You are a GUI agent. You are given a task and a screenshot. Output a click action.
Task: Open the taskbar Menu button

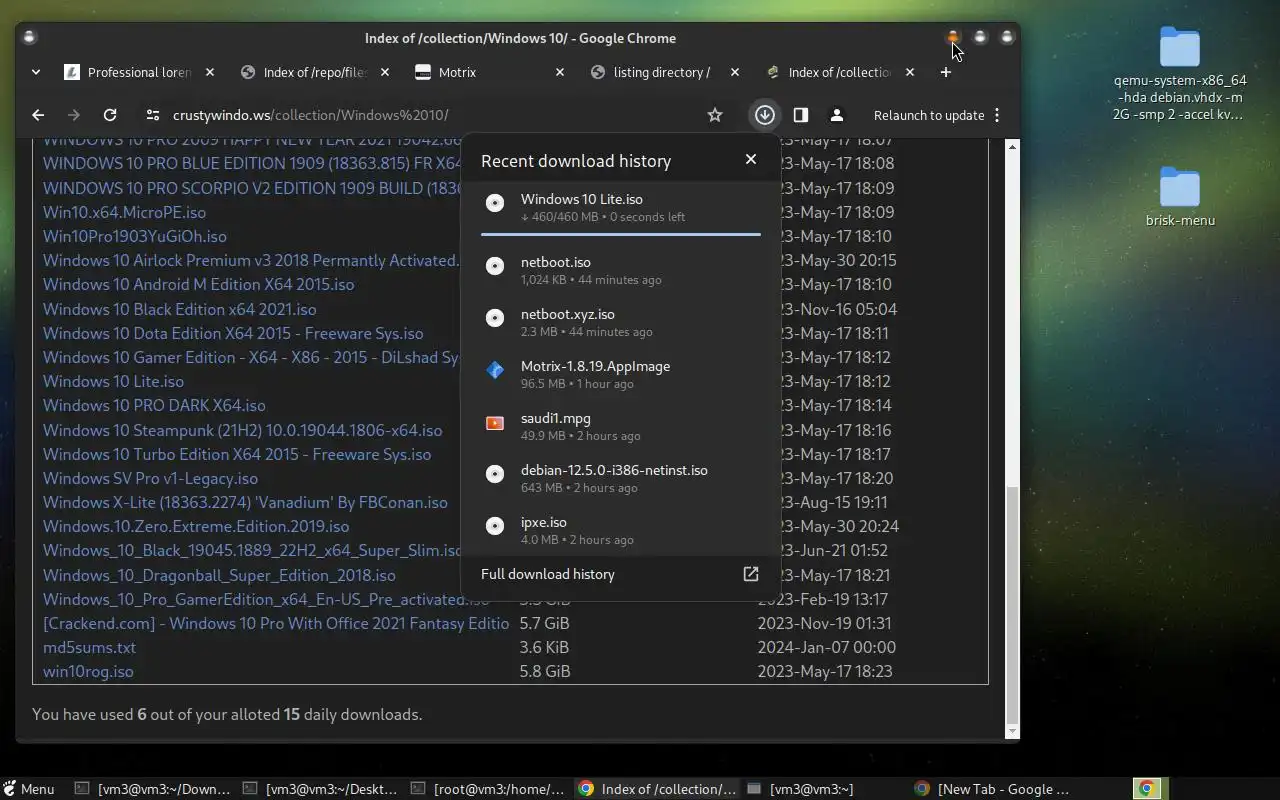pyautogui.click(x=28, y=789)
